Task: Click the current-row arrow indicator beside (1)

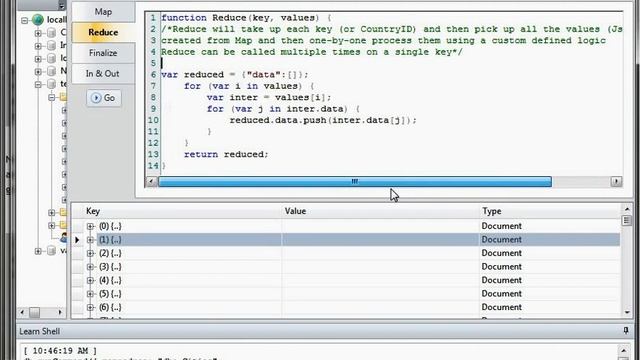Action: click(x=77, y=240)
